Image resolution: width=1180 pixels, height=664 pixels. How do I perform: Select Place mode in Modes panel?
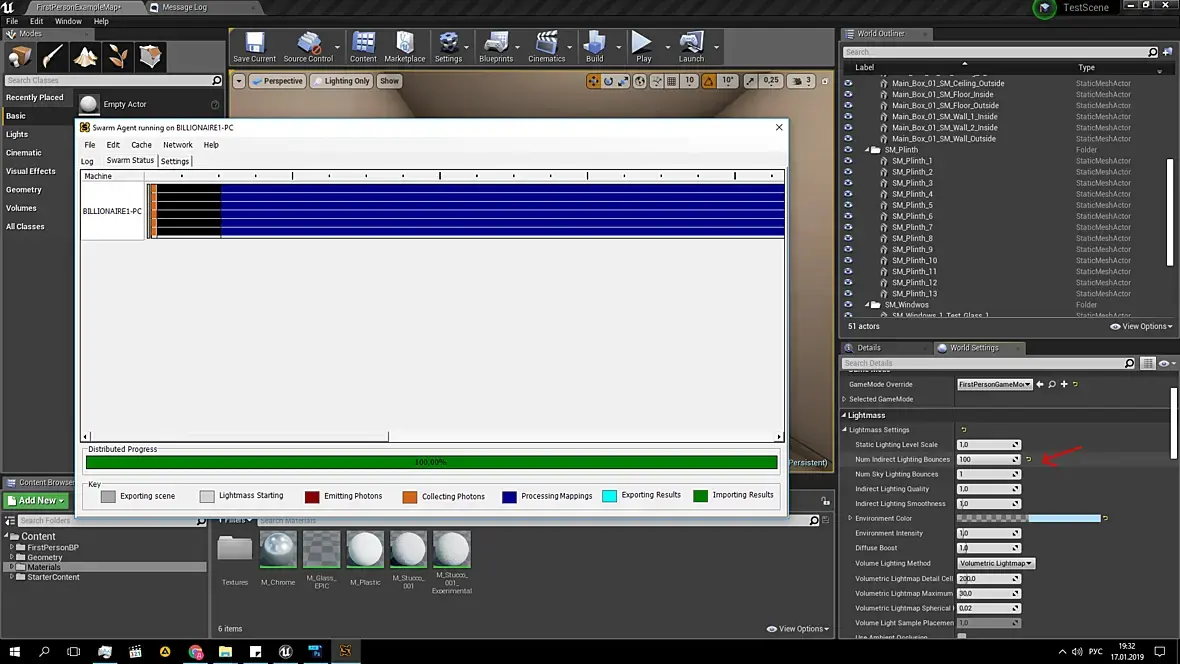click(20, 56)
